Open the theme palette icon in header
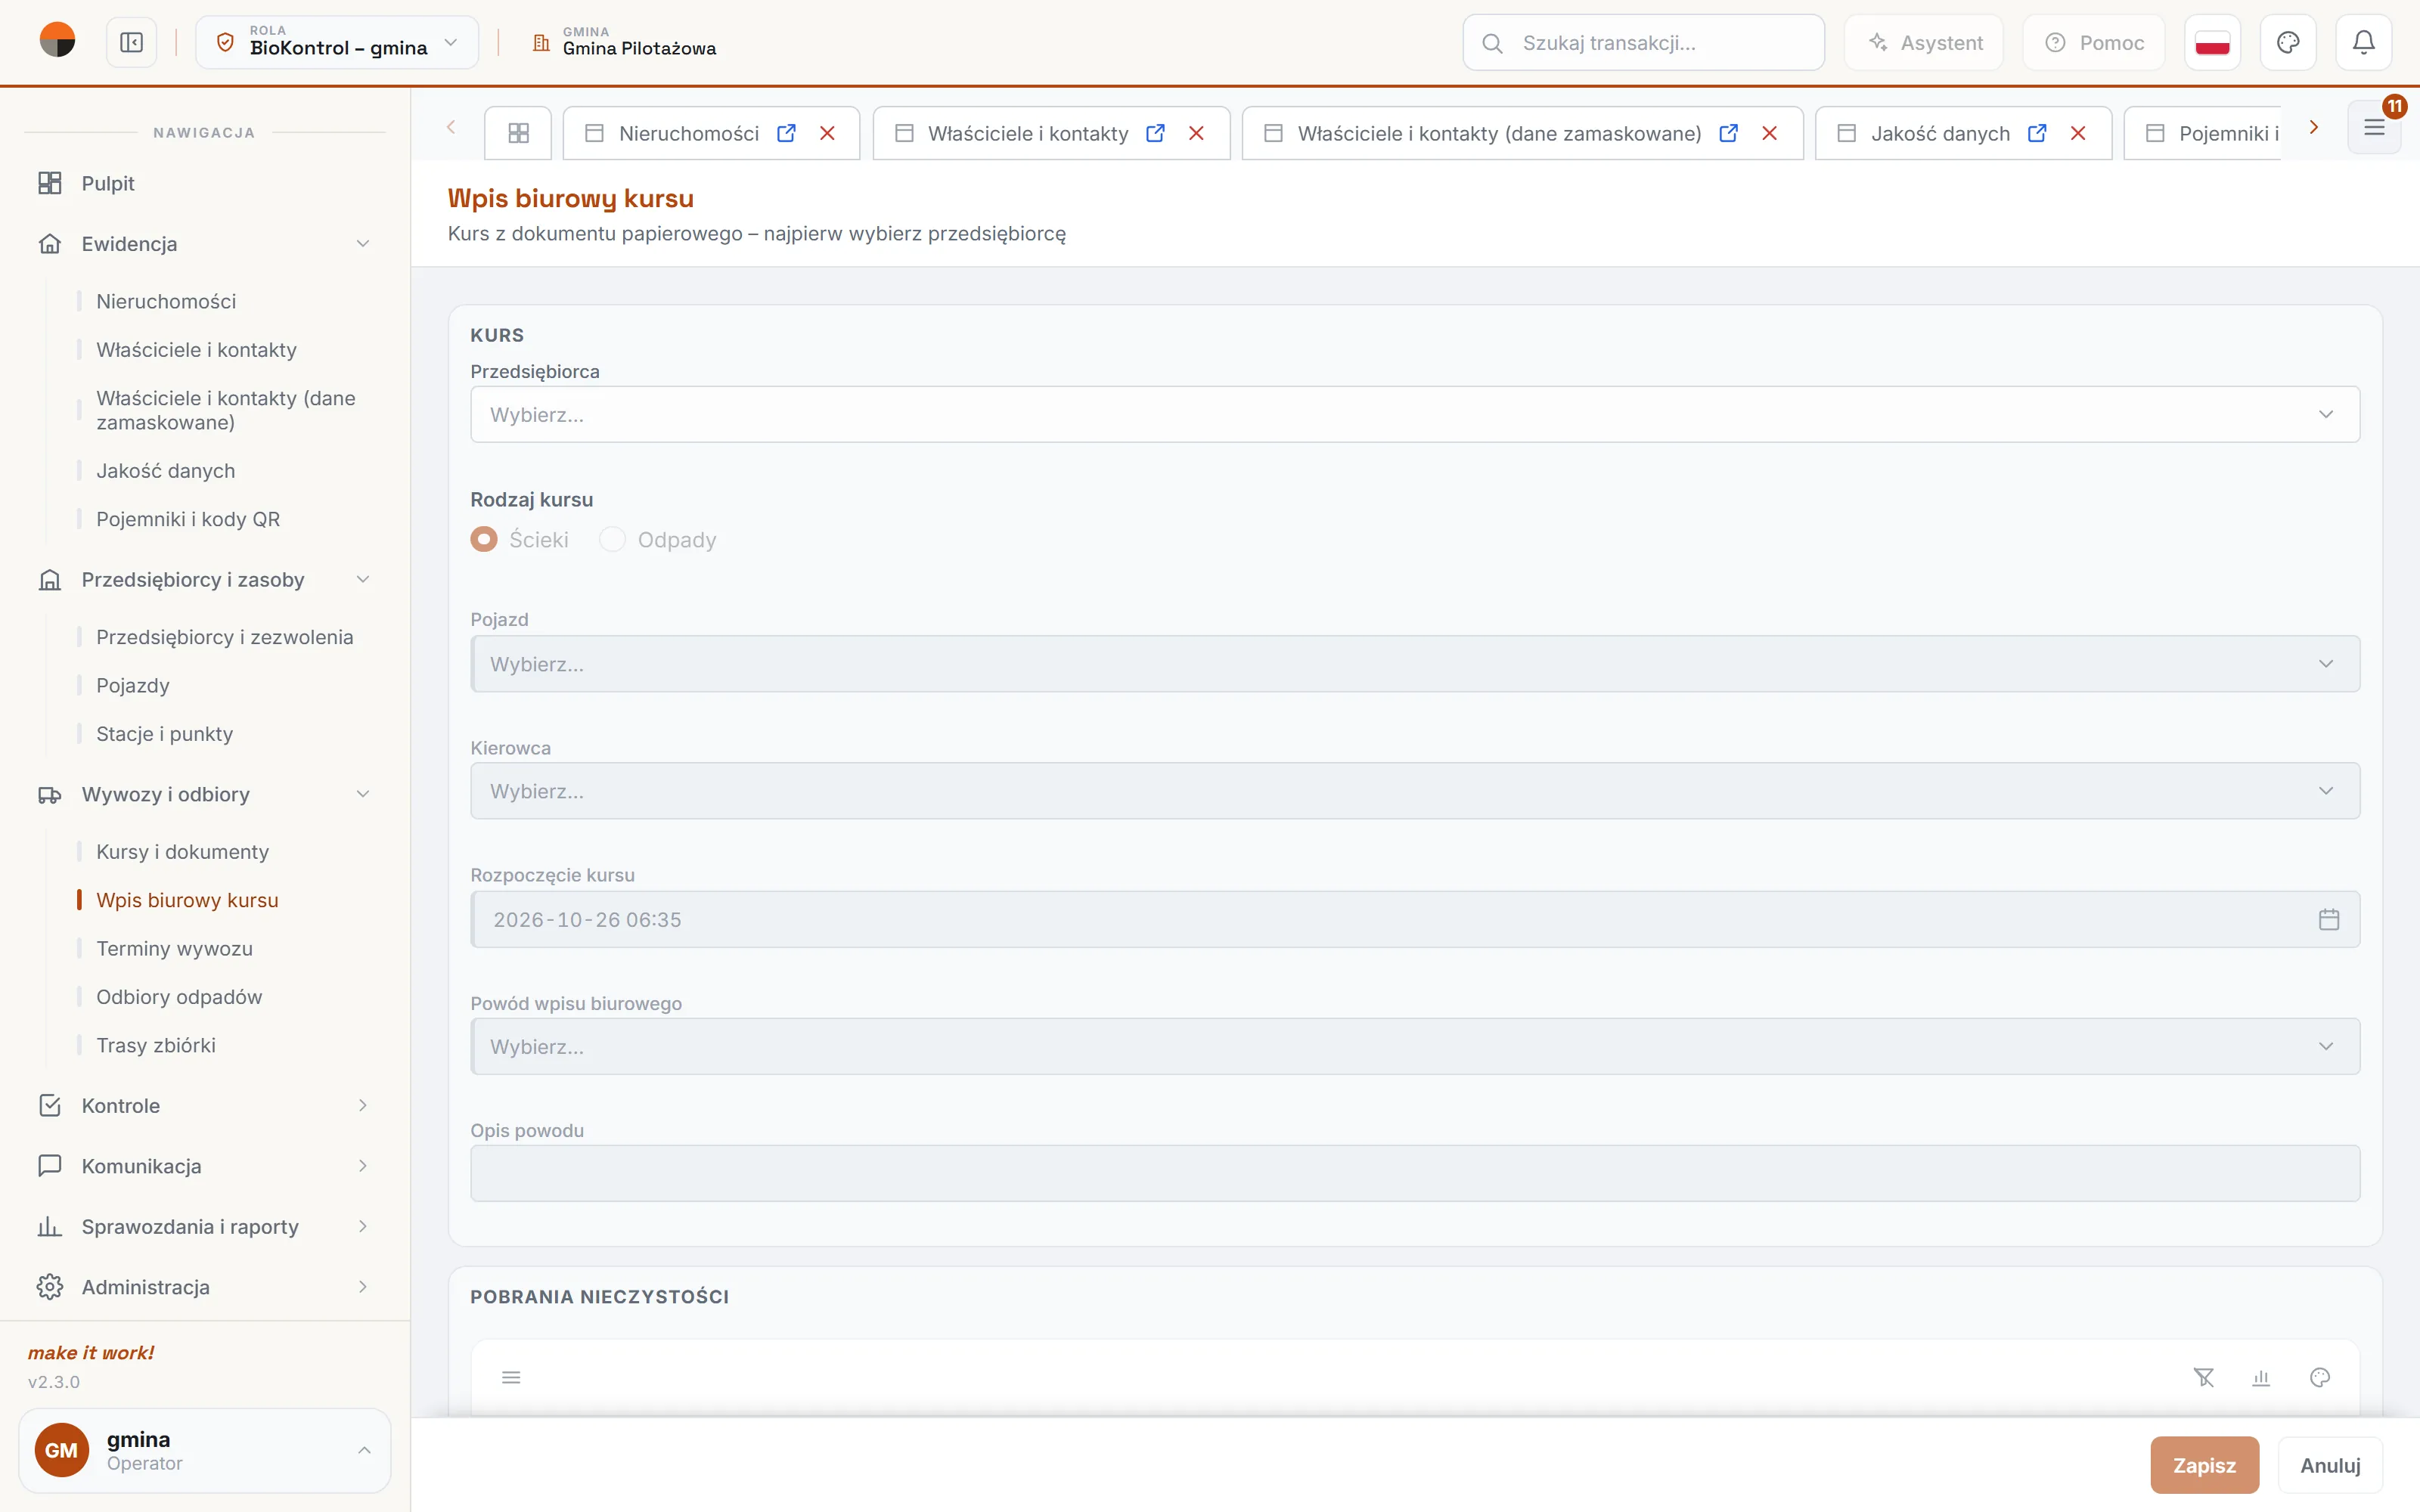The image size is (2420, 1512). [x=2288, y=42]
